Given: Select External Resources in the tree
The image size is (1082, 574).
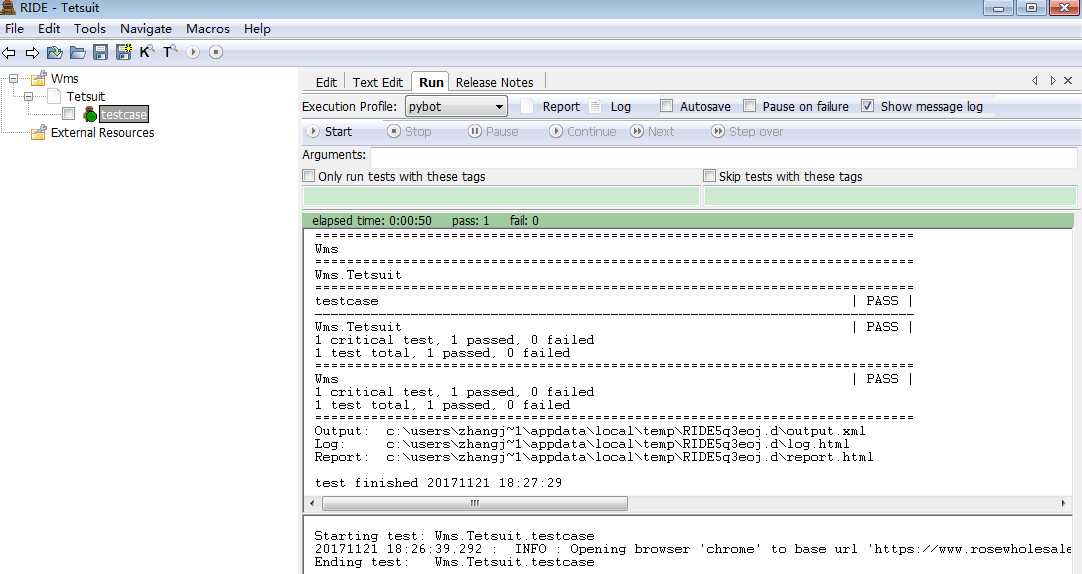Looking at the screenshot, I should click(x=102, y=132).
